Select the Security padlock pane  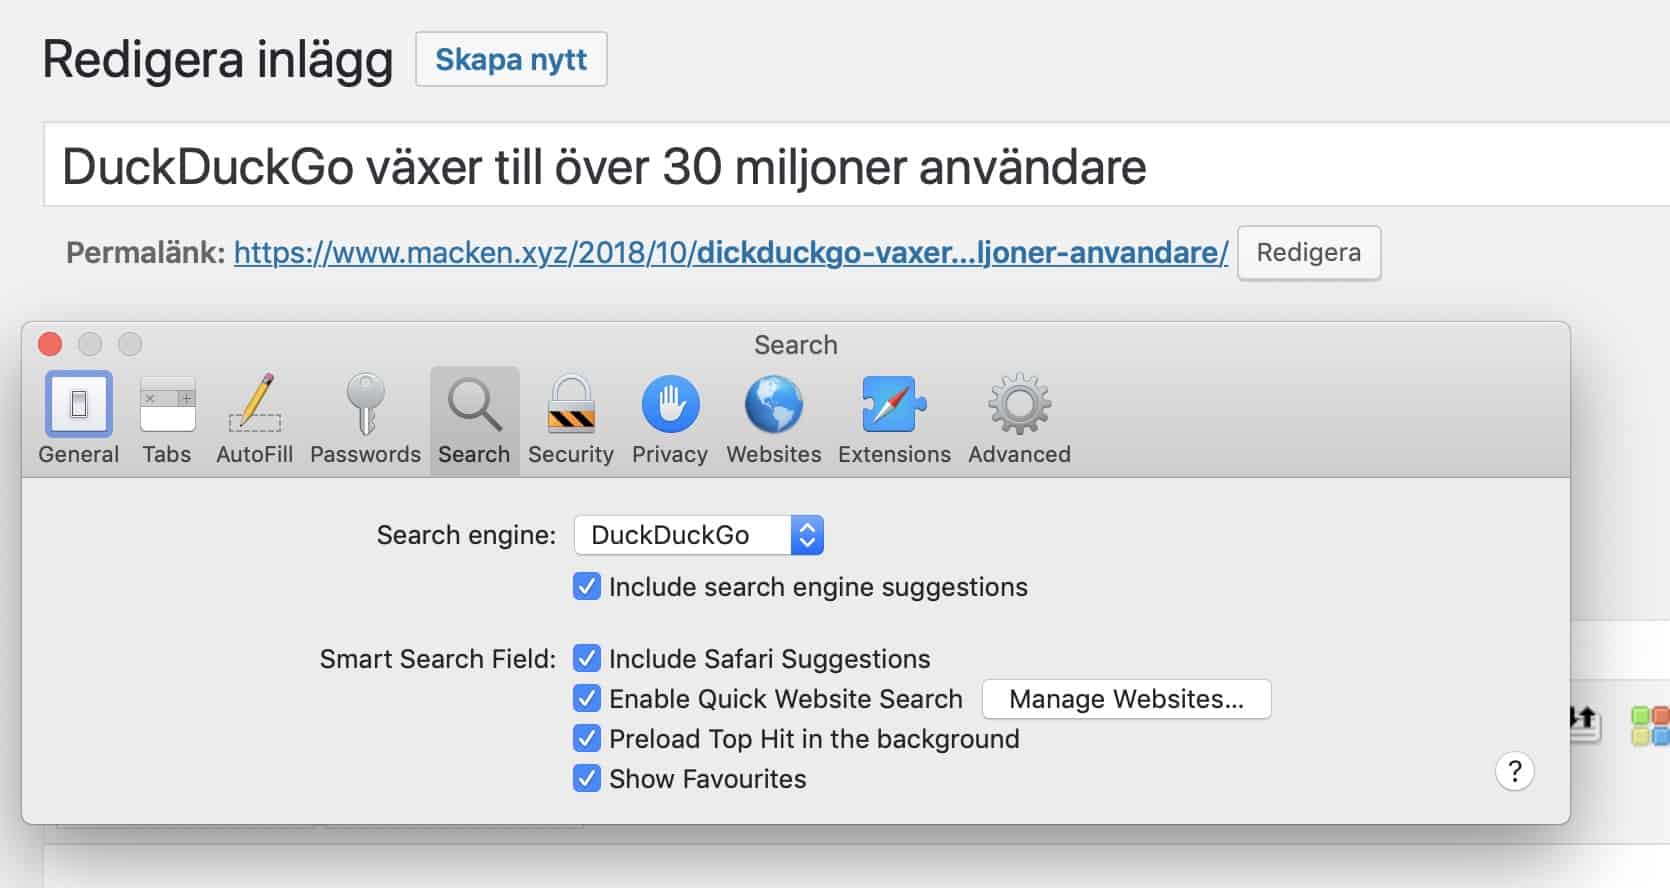[570, 418]
